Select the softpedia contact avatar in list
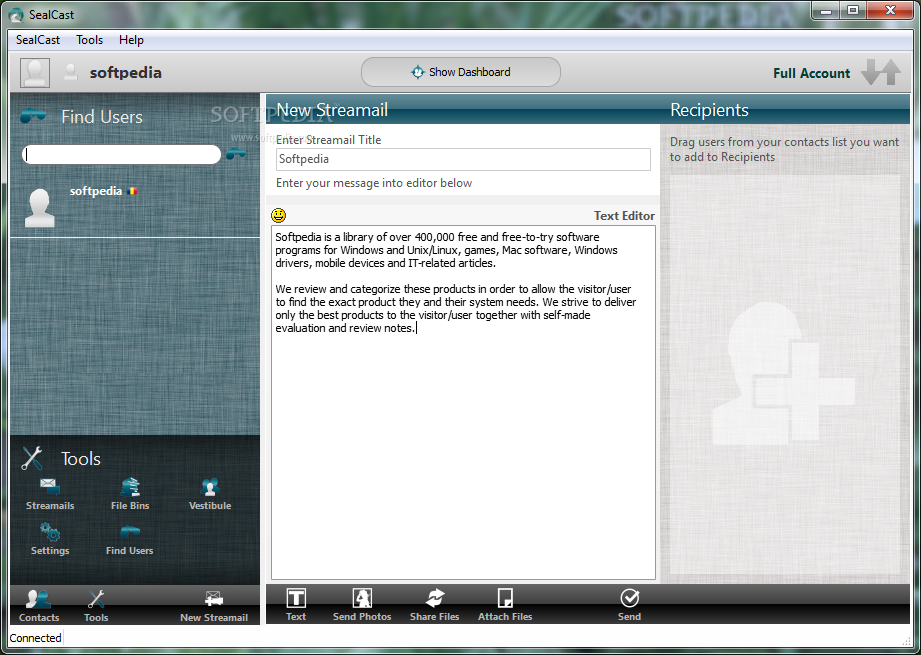Image resolution: width=921 pixels, height=655 pixels. (40, 208)
